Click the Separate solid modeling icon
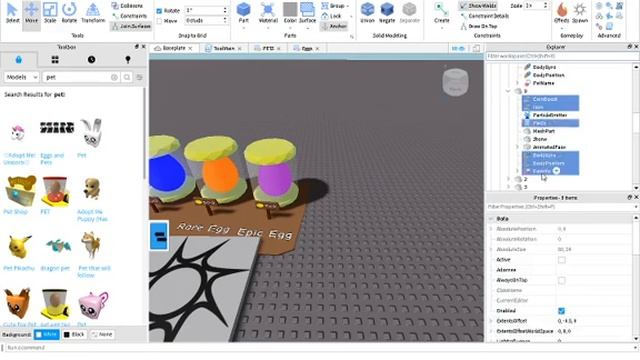Viewport: 640px width, 360px height. (x=409, y=13)
